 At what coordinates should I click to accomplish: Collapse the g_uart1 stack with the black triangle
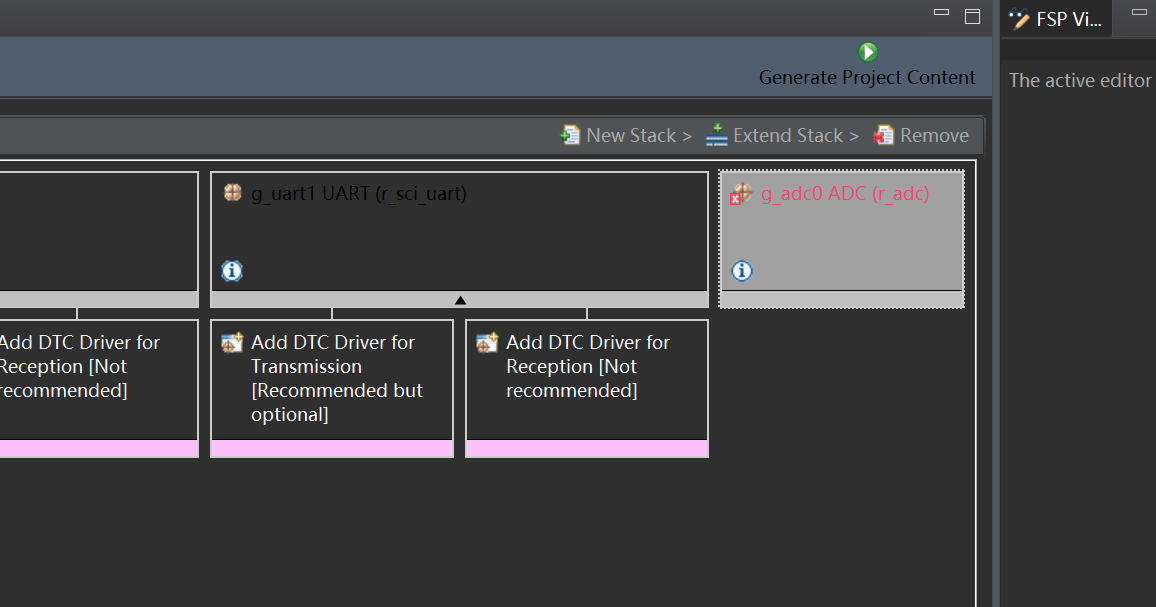(x=460, y=300)
